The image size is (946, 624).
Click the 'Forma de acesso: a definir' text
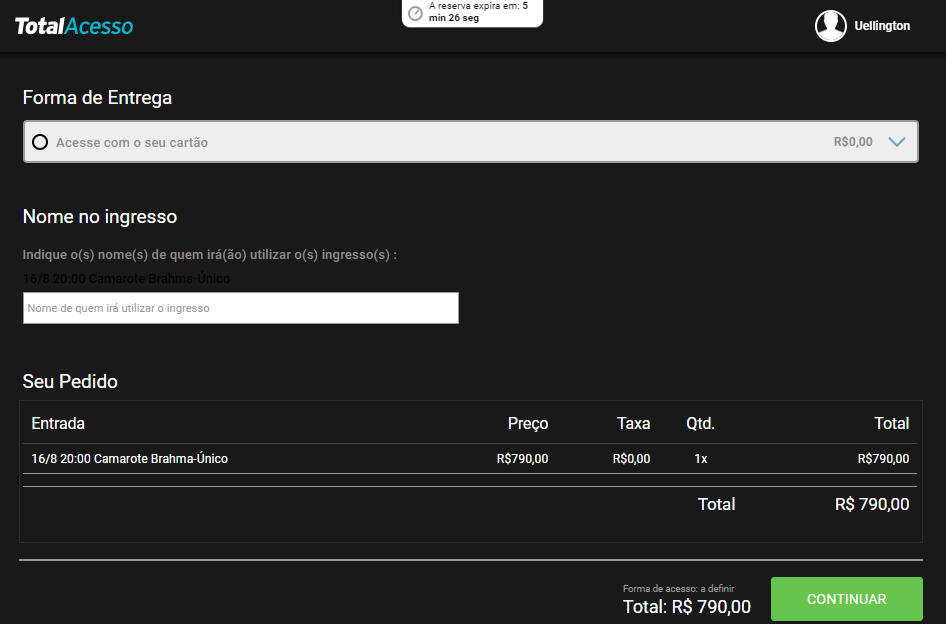678,588
